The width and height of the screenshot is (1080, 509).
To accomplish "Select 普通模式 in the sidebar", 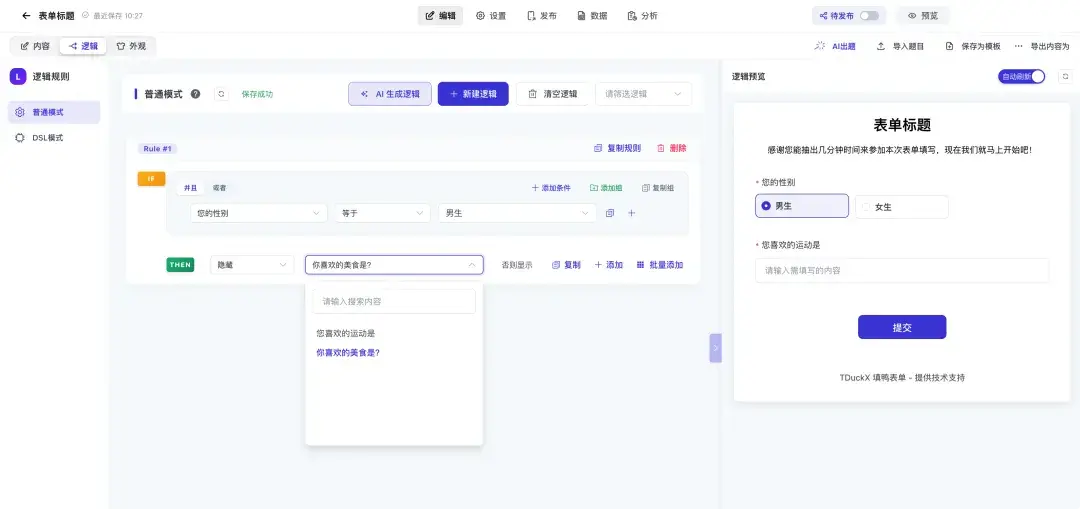I will point(54,112).
